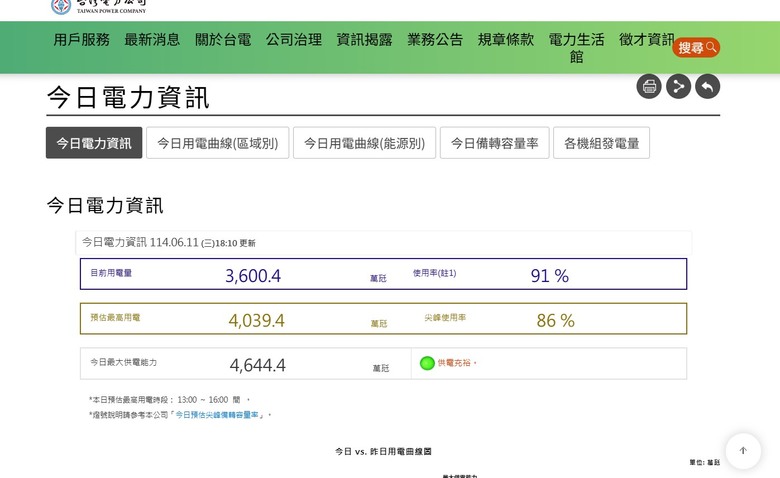Open the 規章條款 menu

tap(505, 40)
